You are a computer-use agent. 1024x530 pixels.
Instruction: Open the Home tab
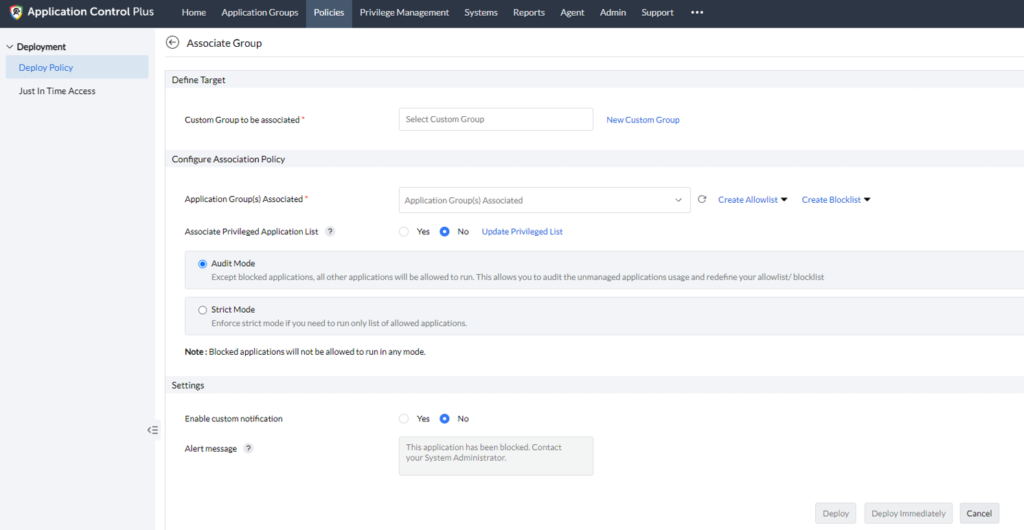[193, 12]
